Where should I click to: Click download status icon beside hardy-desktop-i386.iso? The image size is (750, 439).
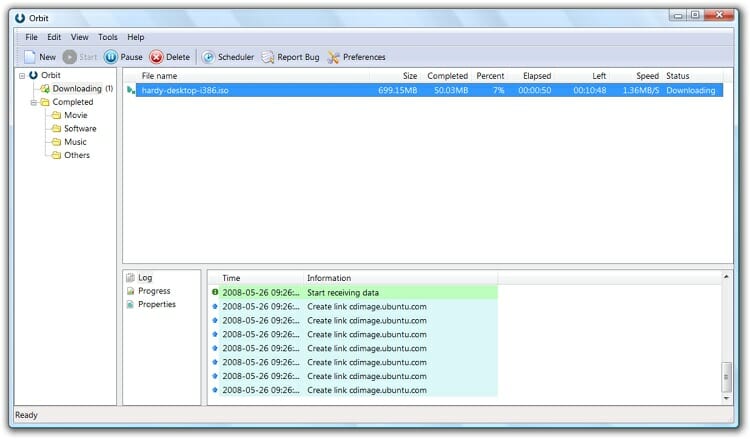click(131, 90)
